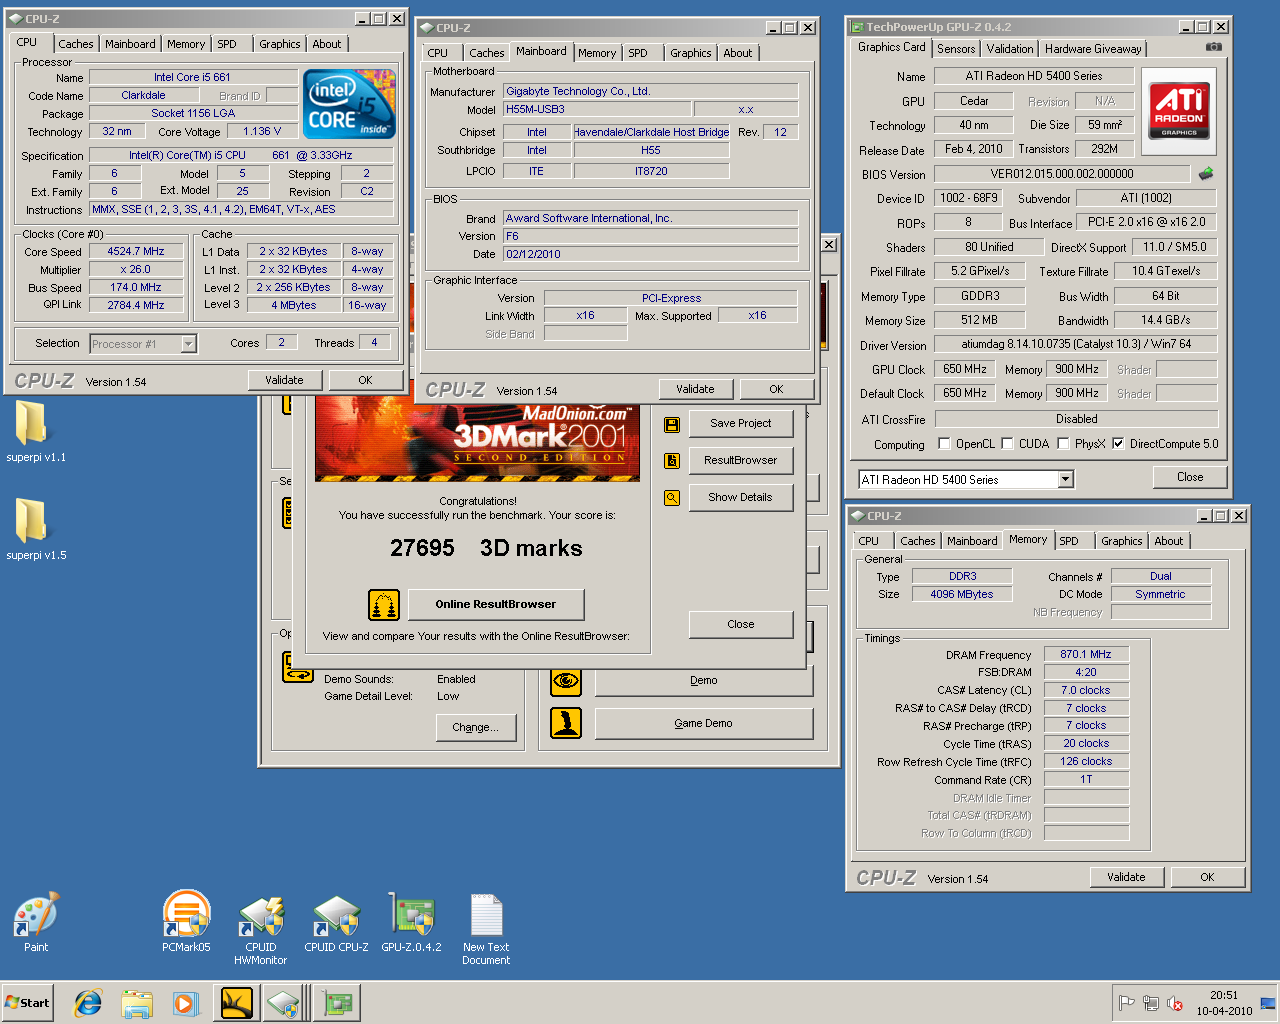
Task: Select the Memory tab in first CPU-Z window
Action: [x=186, y=44]
